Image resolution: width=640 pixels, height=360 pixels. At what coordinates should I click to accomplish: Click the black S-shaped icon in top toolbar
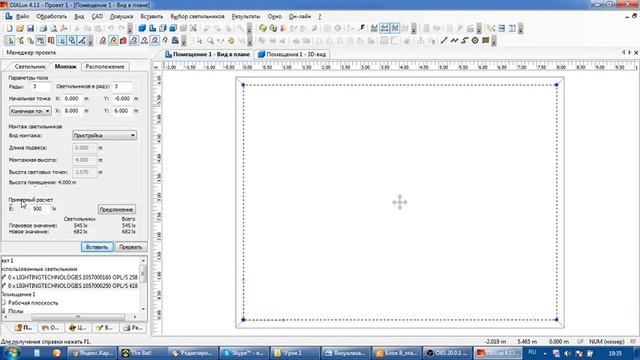(x=362, y=28)
